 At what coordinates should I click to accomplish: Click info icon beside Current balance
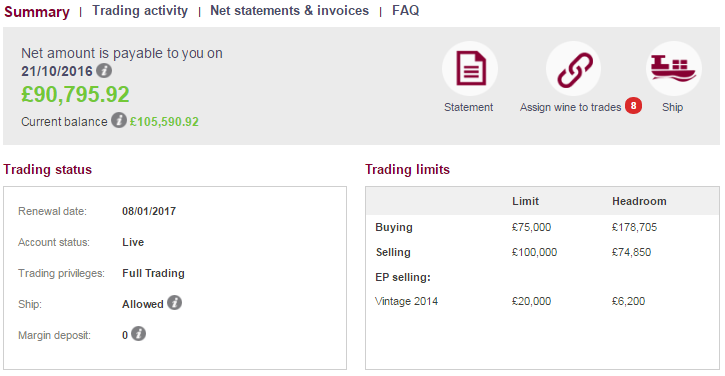pyautogui.click(x=119, y=121)
